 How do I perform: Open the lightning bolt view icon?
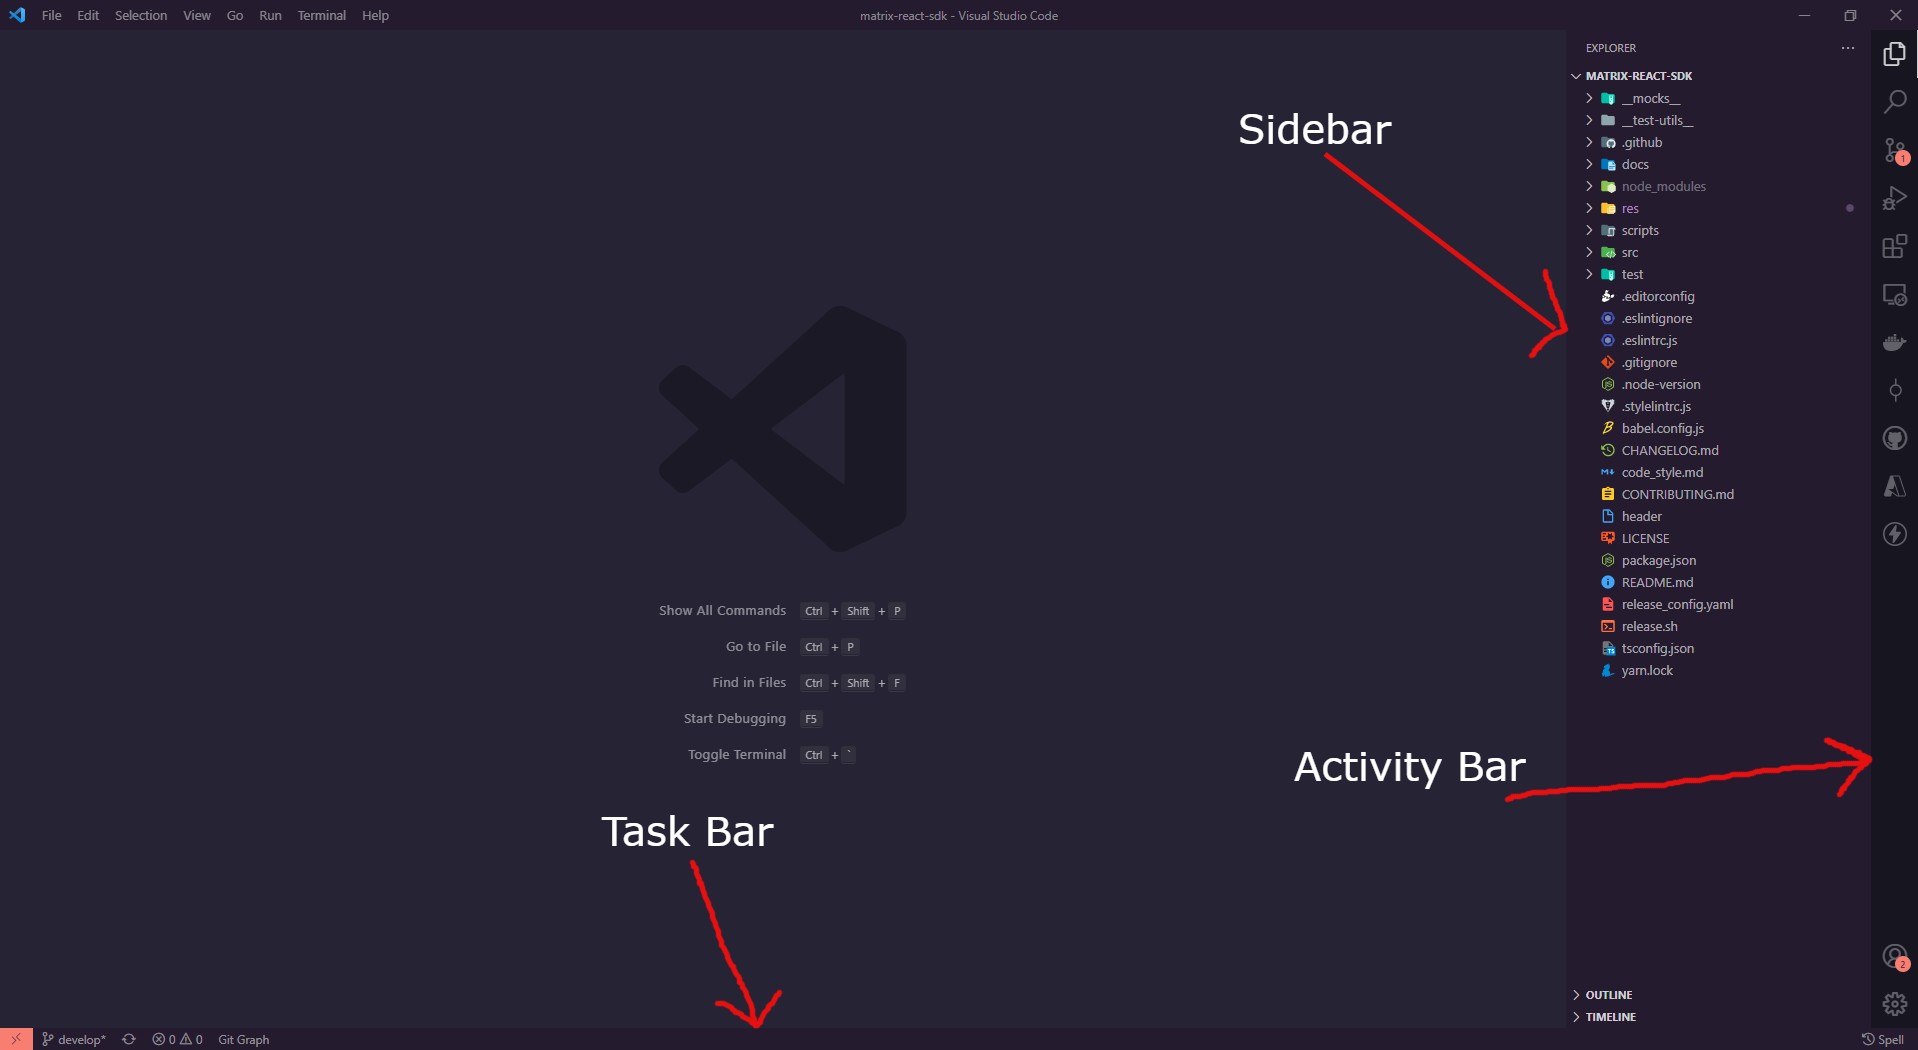1894,534
